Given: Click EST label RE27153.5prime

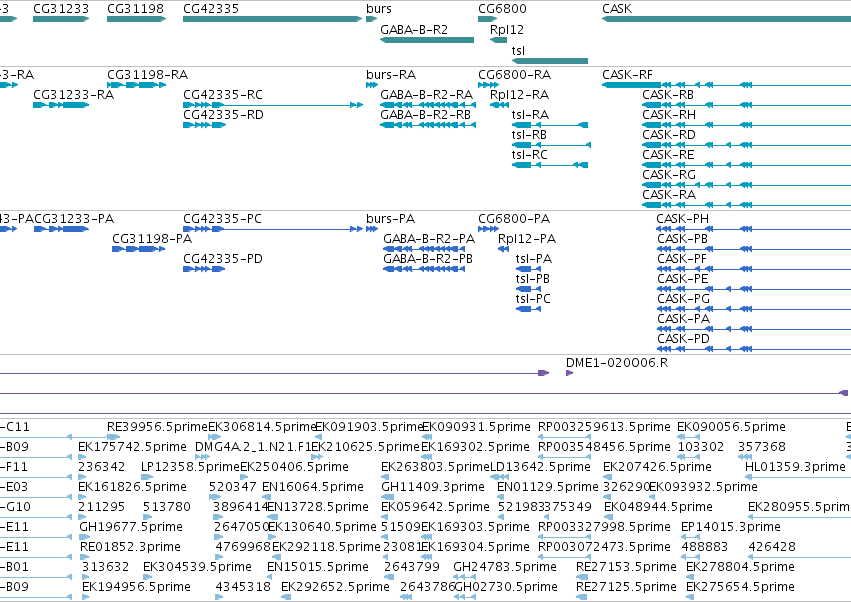Looking at the screenshot, I should tap(626, 567).
